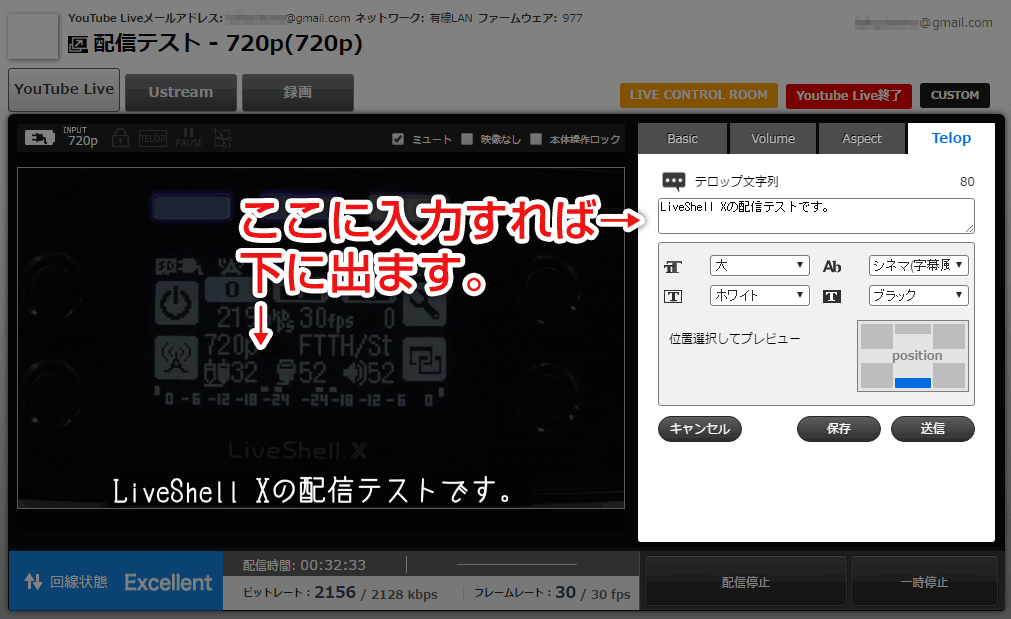Click the crop icon in the preview toolbar
Image resolution: width=1011 pixels, height=619 pixels.
(x=223, y=138)
